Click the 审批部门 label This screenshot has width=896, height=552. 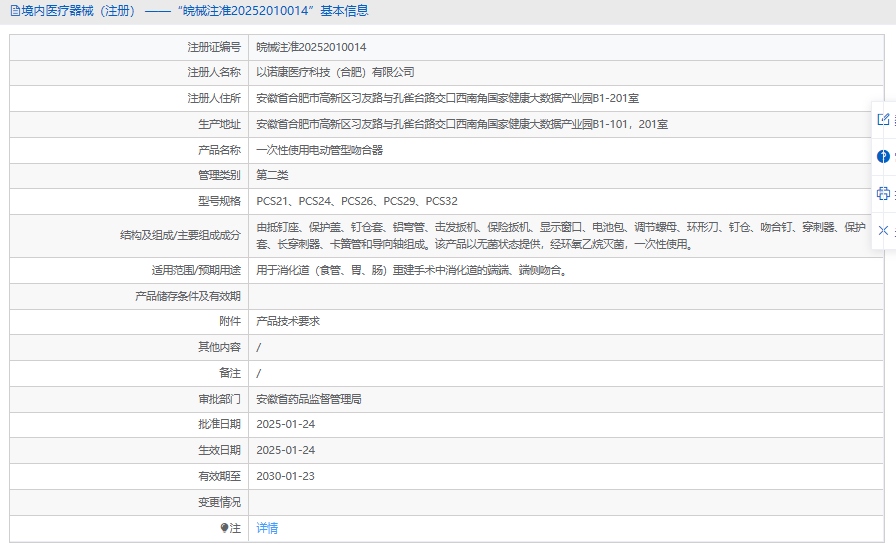tap(219, 399)
